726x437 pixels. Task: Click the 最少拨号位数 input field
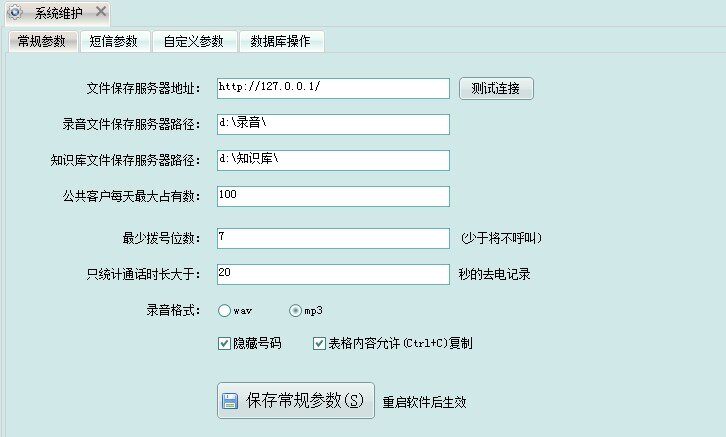[332, 238]
